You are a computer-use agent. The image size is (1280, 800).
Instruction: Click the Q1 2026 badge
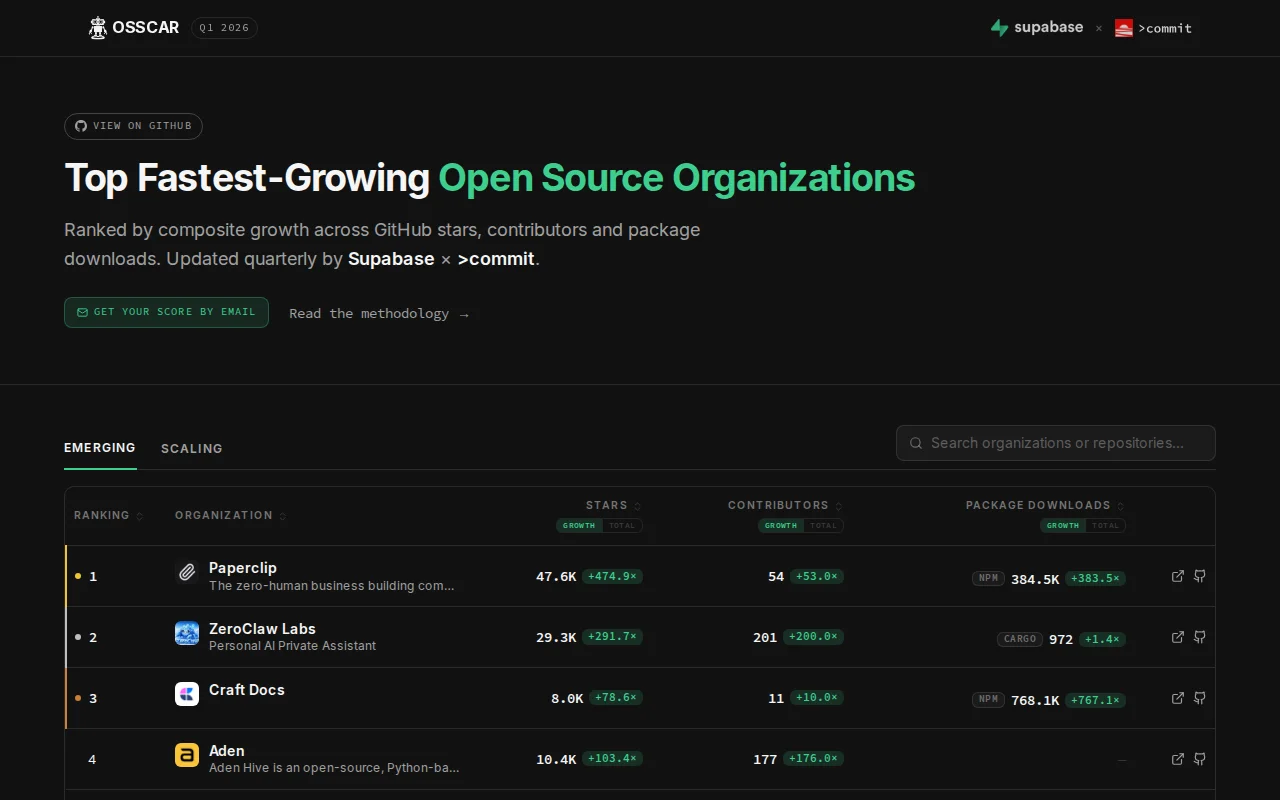(x=224, y=28)
